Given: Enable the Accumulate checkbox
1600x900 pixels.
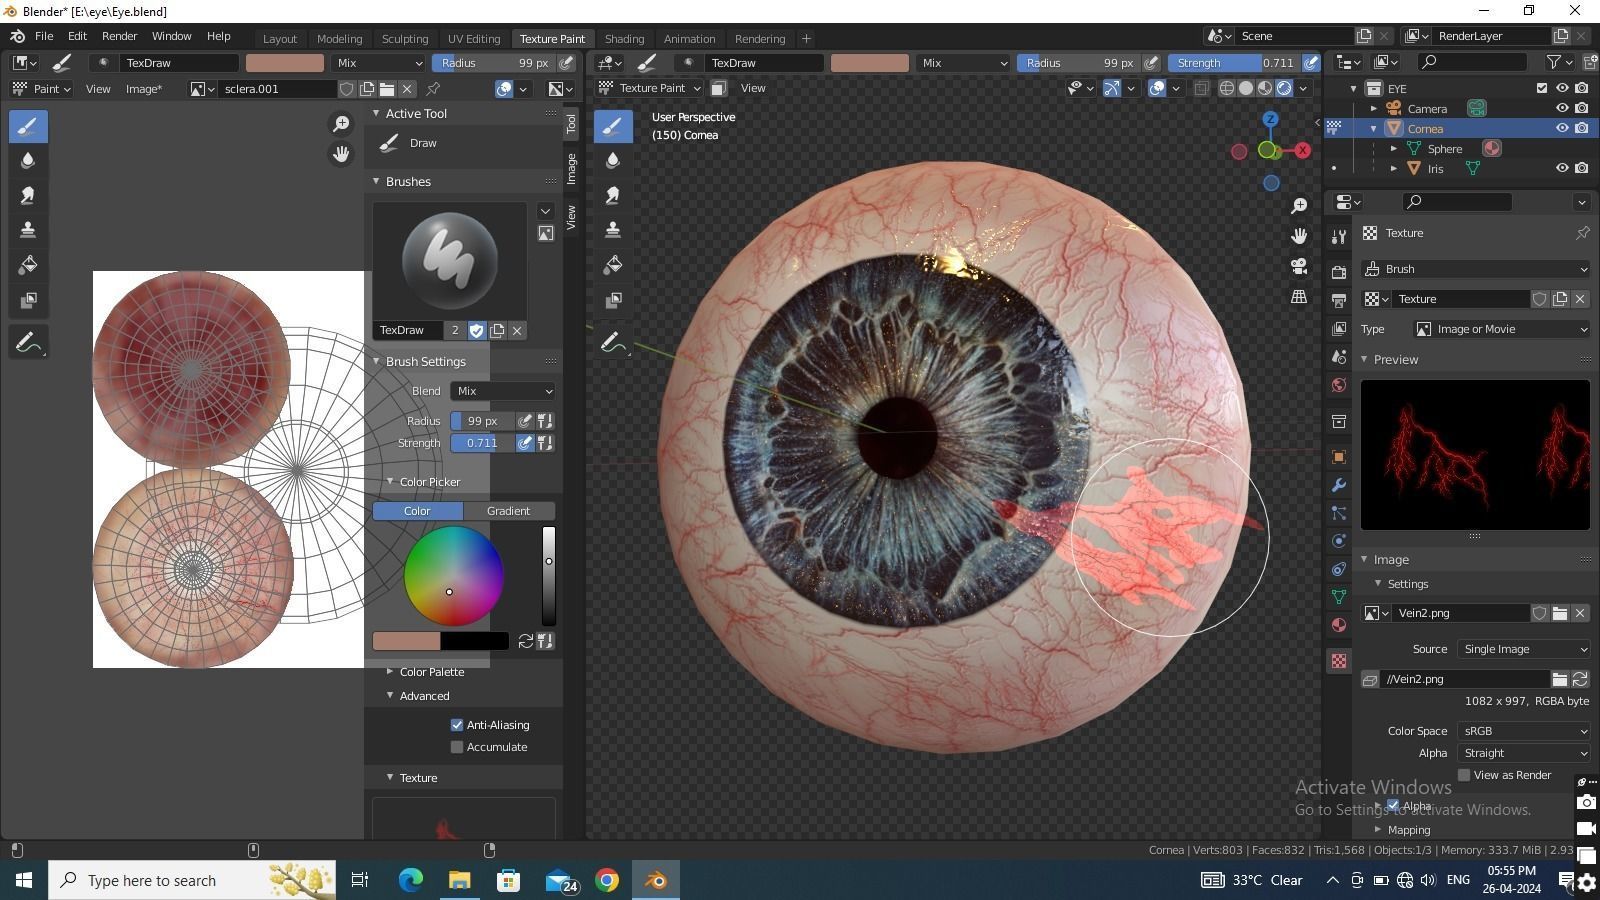Looking at the screenshot, I should (457, 747).
